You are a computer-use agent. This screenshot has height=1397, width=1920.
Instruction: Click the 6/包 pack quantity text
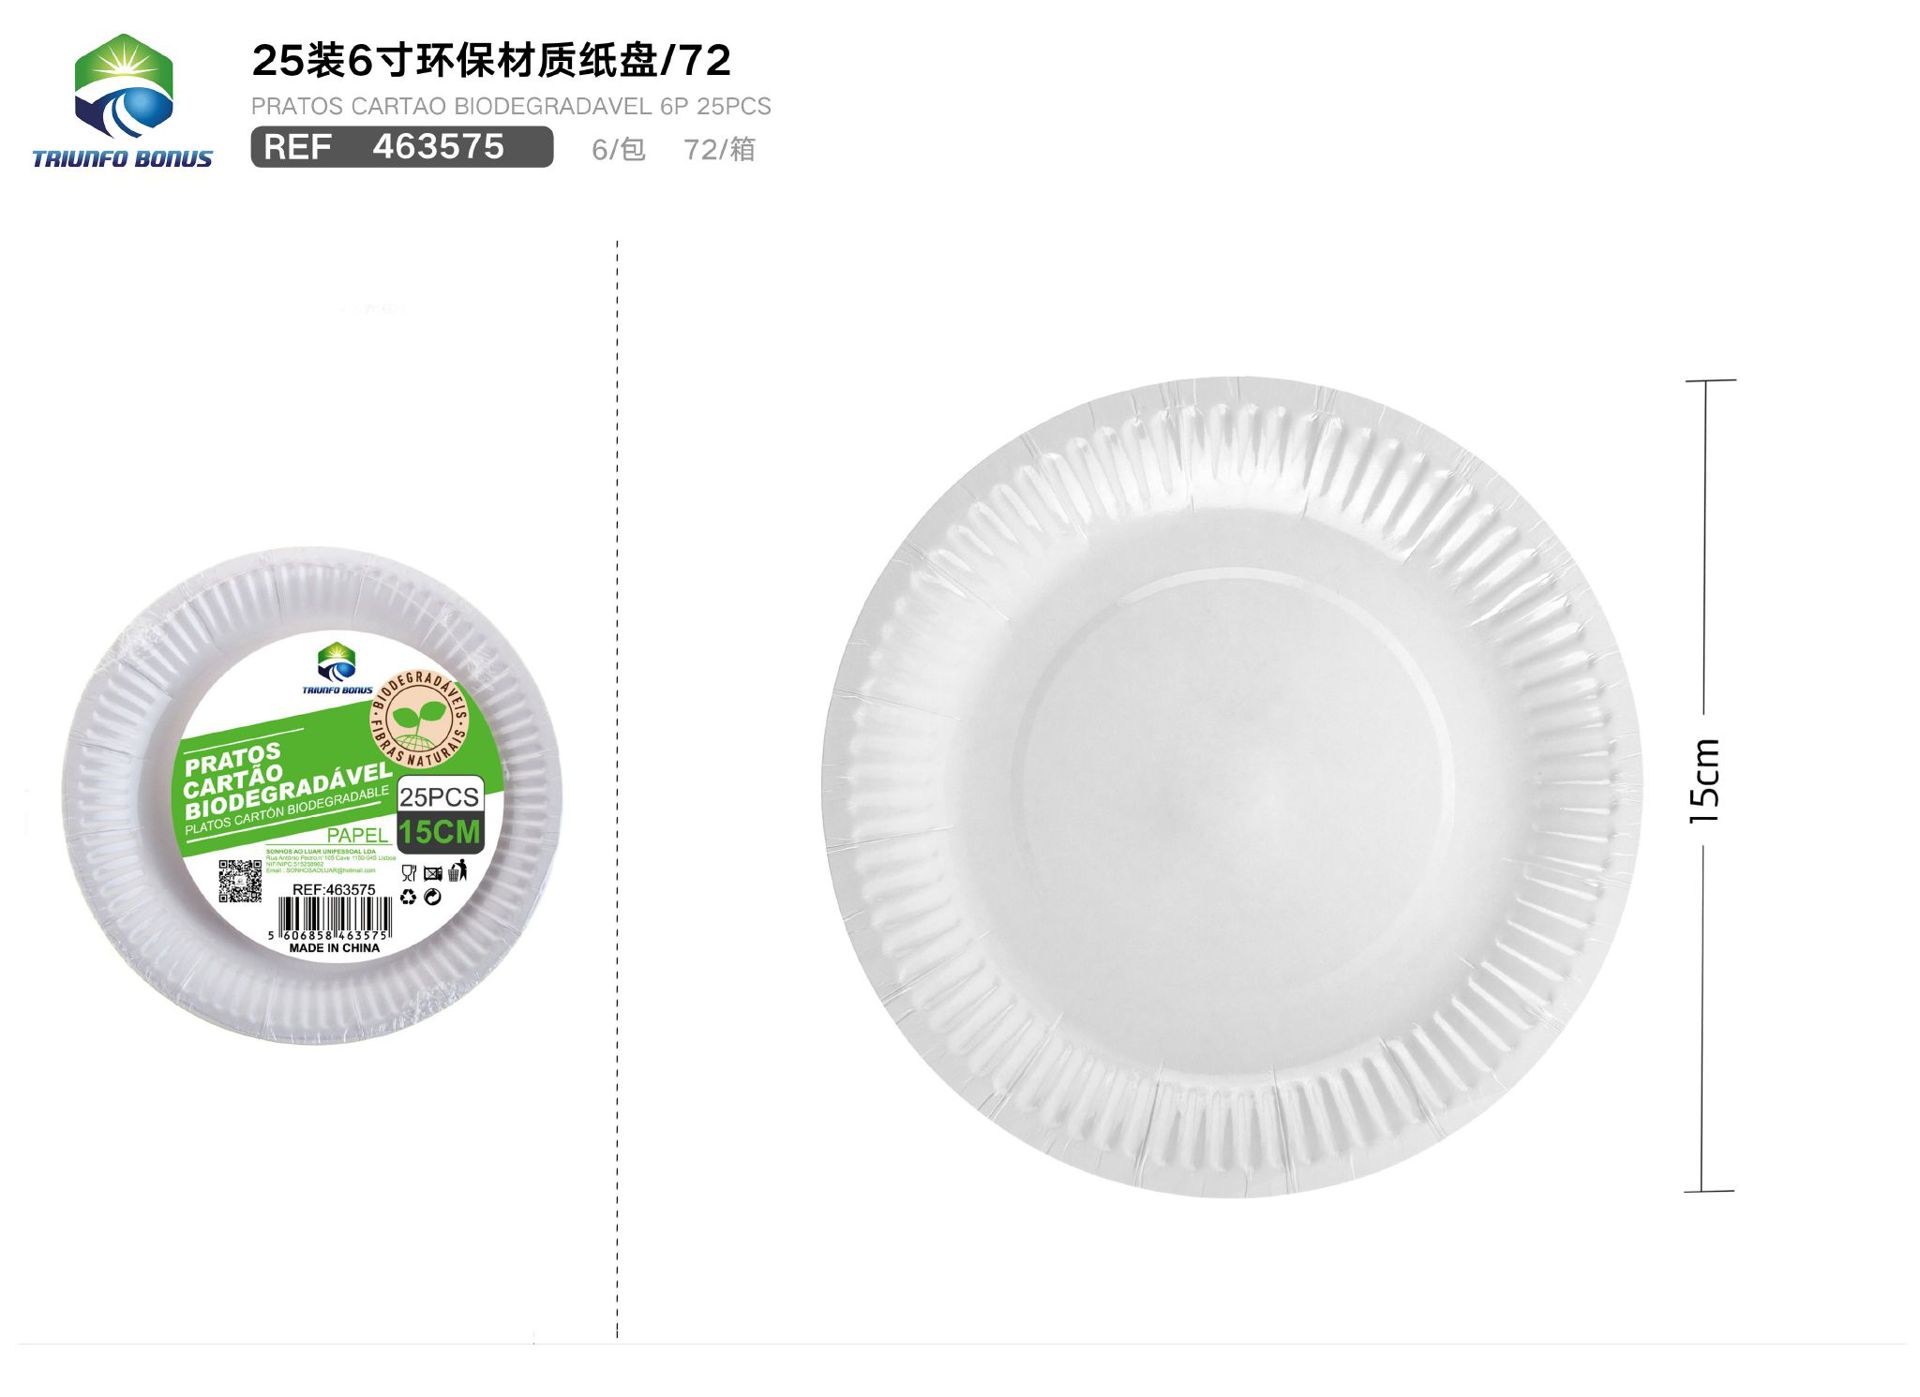618,150
